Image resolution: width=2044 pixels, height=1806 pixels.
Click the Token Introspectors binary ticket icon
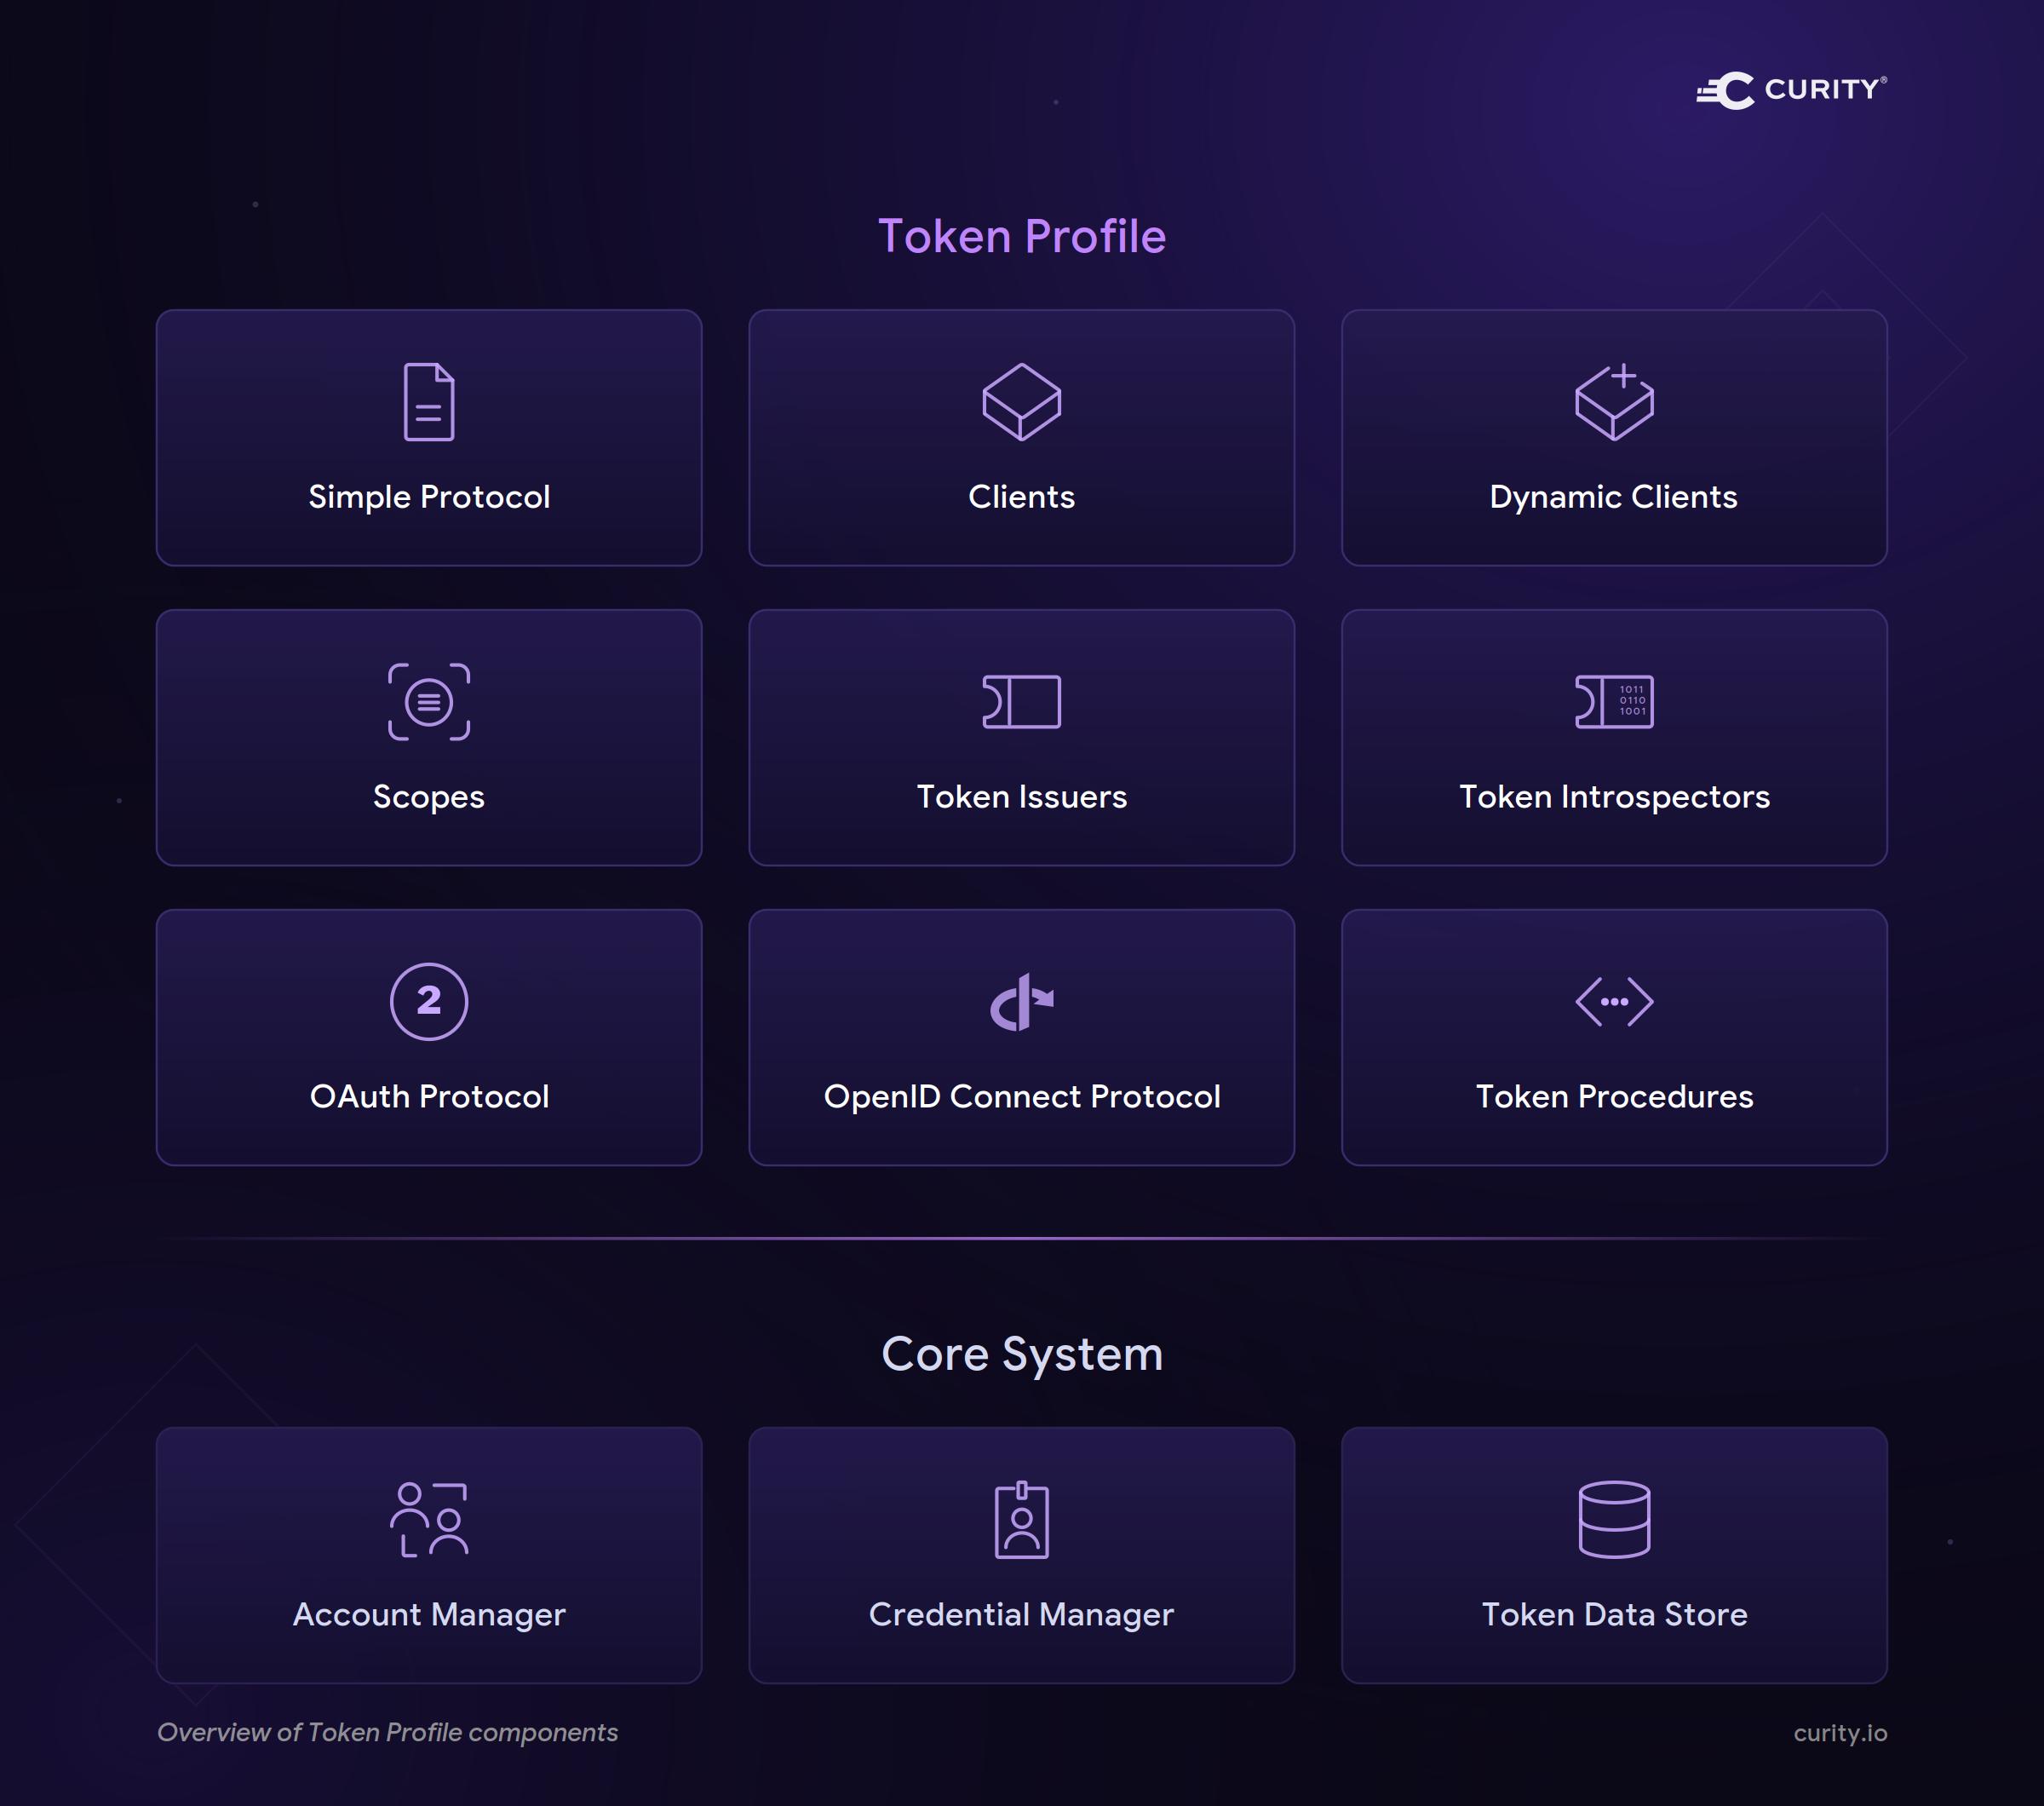pyautogui.click(x=1614, y=701)
